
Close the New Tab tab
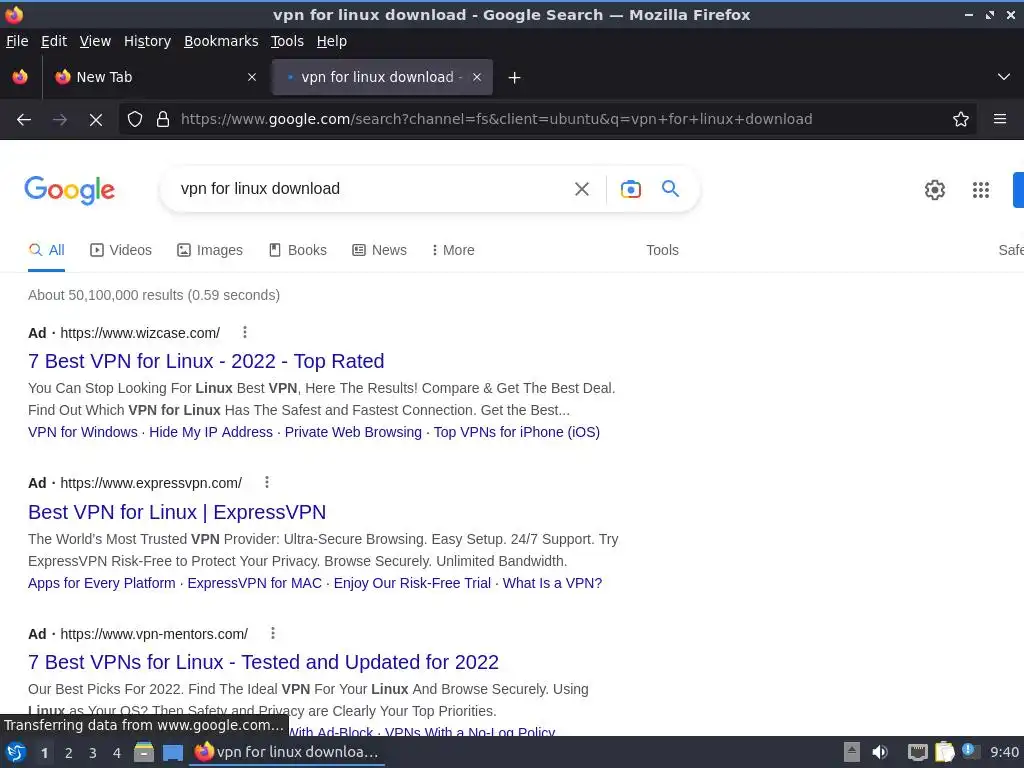pyautogui.click(x=251, y=77)
